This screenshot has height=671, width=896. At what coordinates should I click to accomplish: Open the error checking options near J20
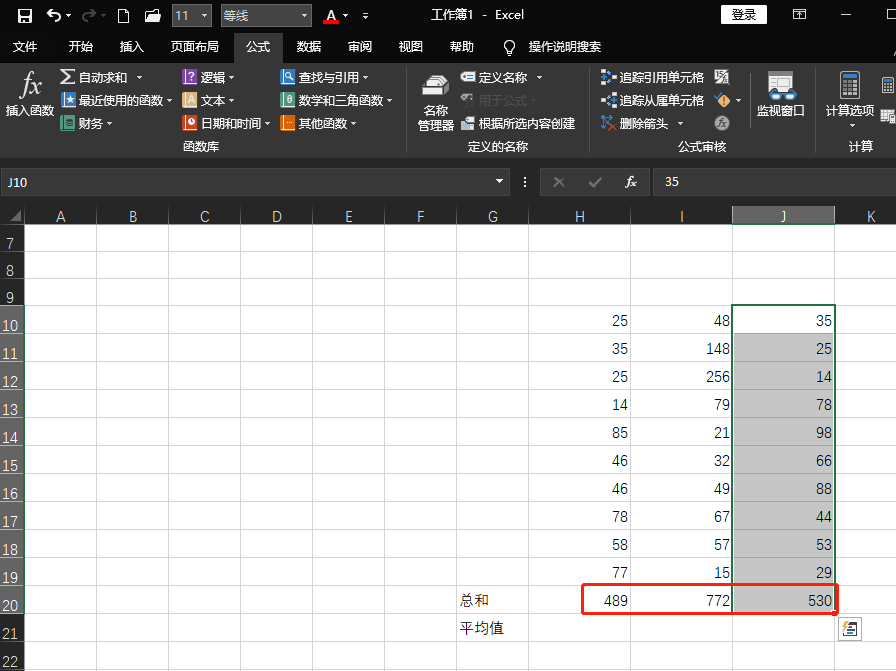click(849, 629)
